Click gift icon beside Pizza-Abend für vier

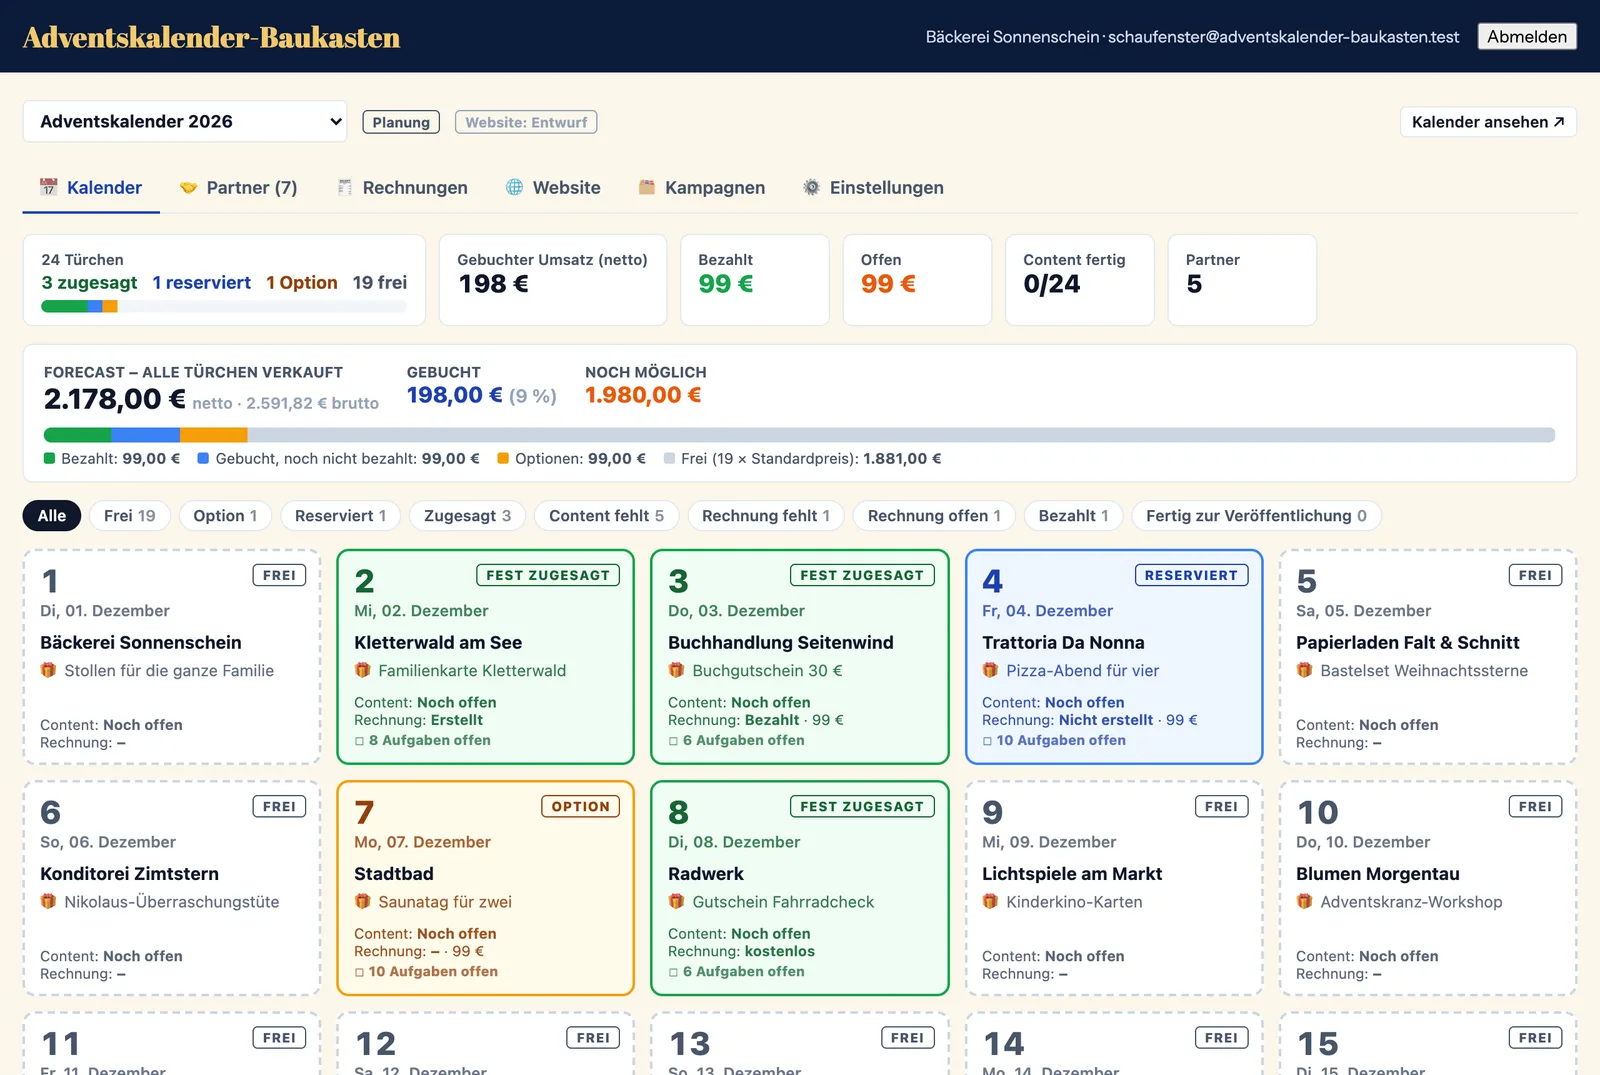990,670
